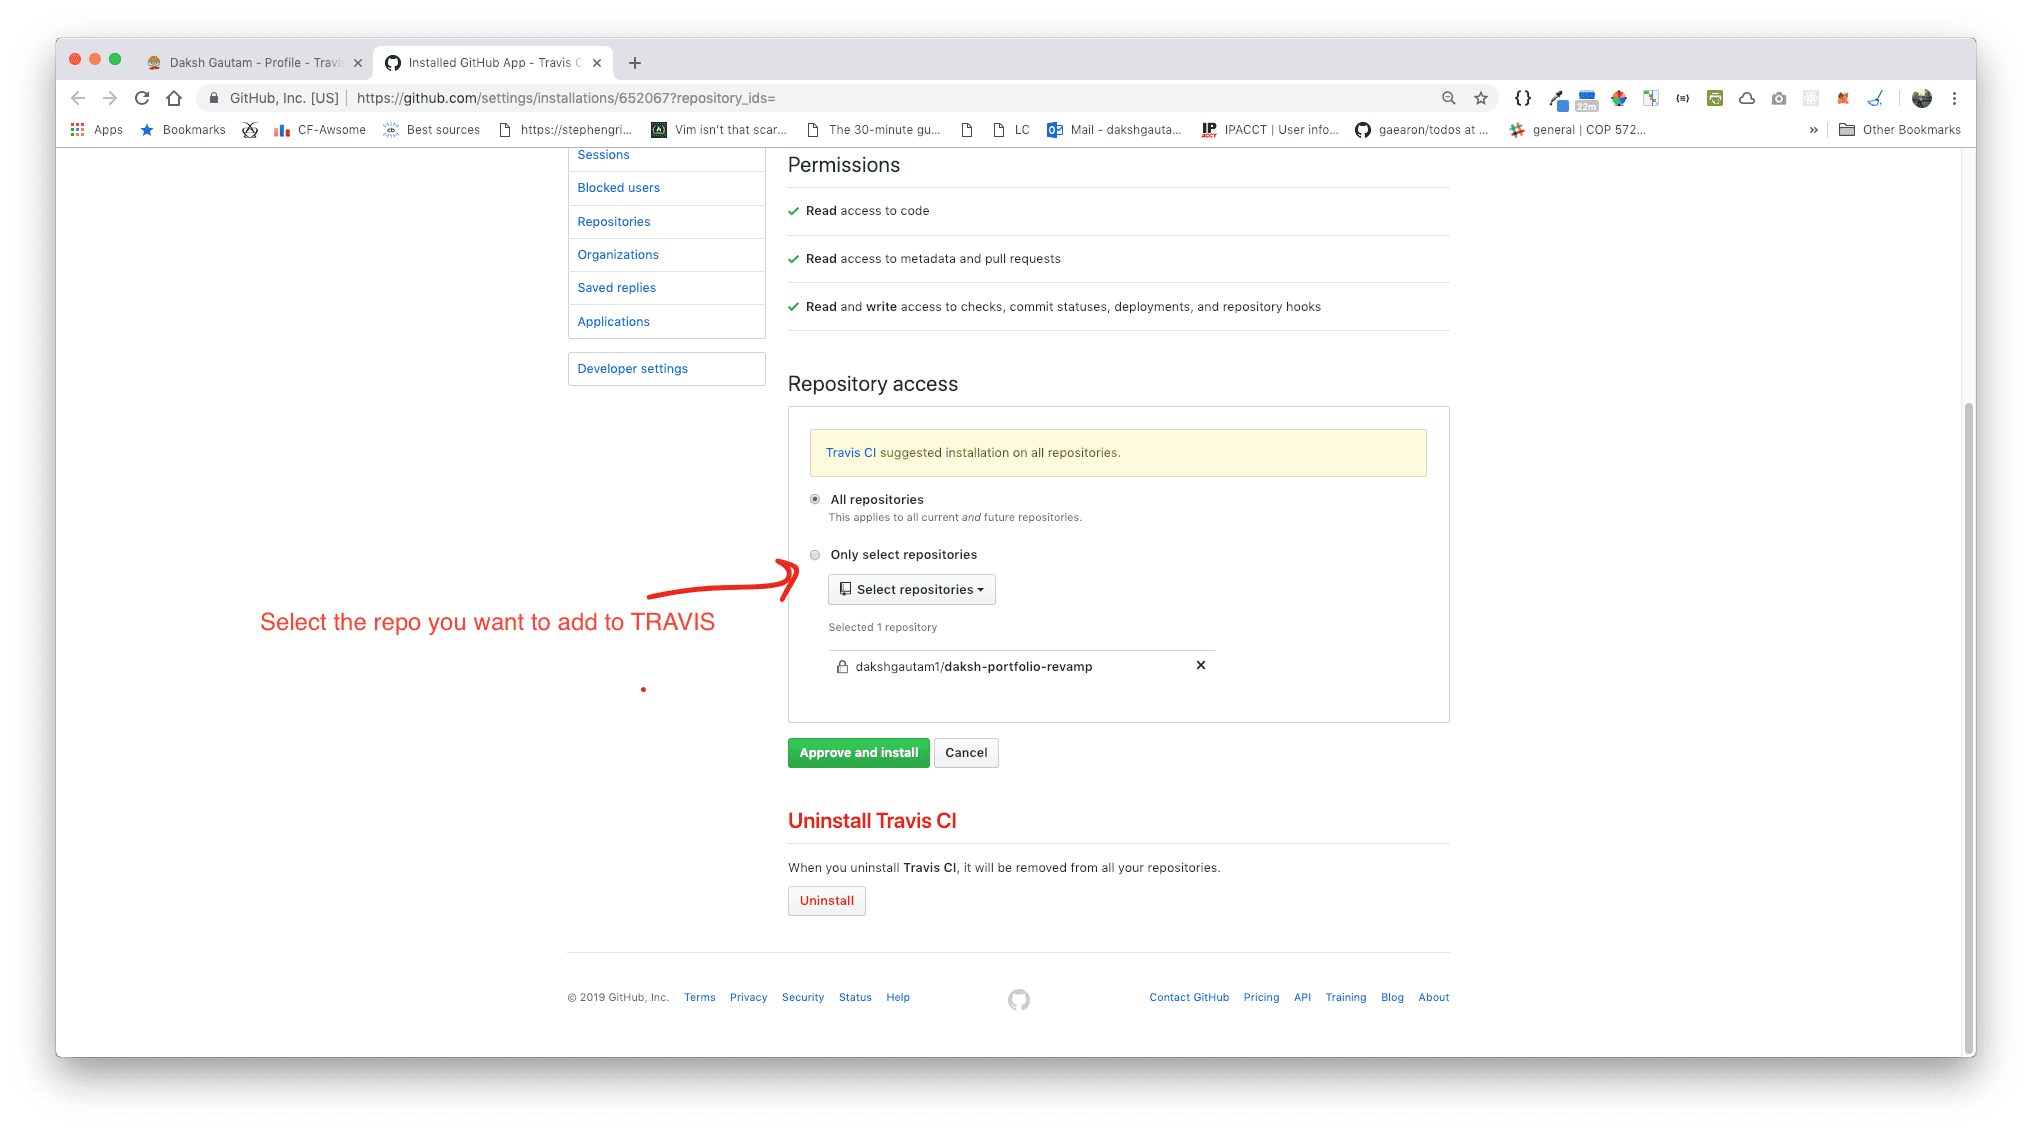
Task: Open the Best sources bookmark
Action: tap(432, 130)
